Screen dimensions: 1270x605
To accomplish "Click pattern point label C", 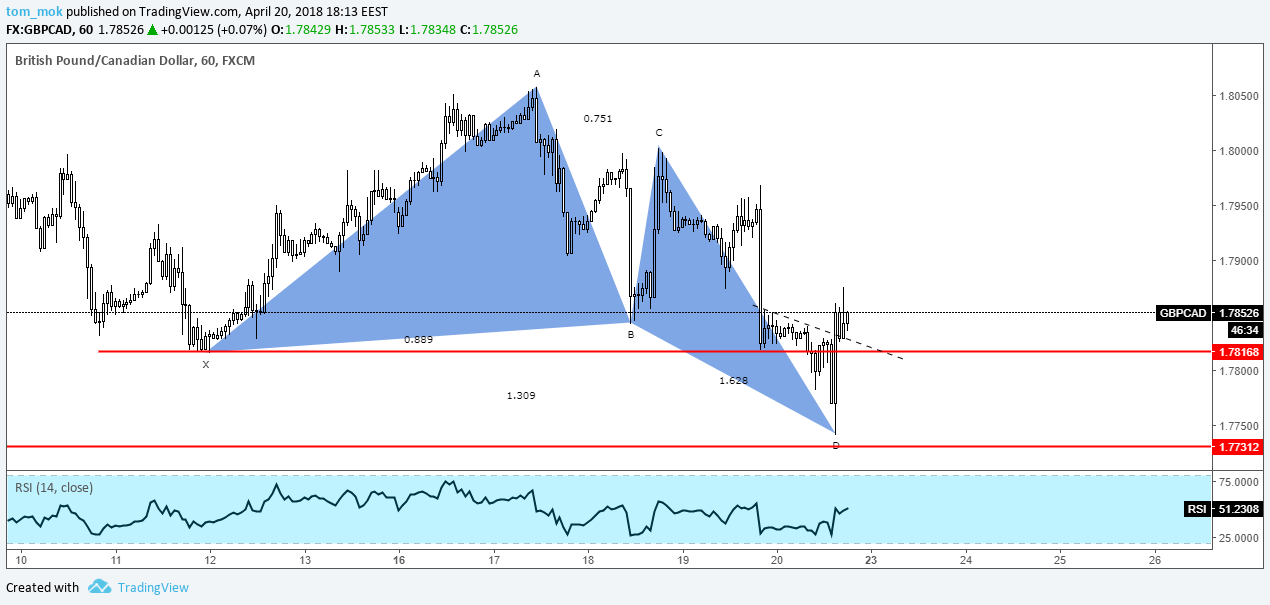I will [x=659, y=132].
